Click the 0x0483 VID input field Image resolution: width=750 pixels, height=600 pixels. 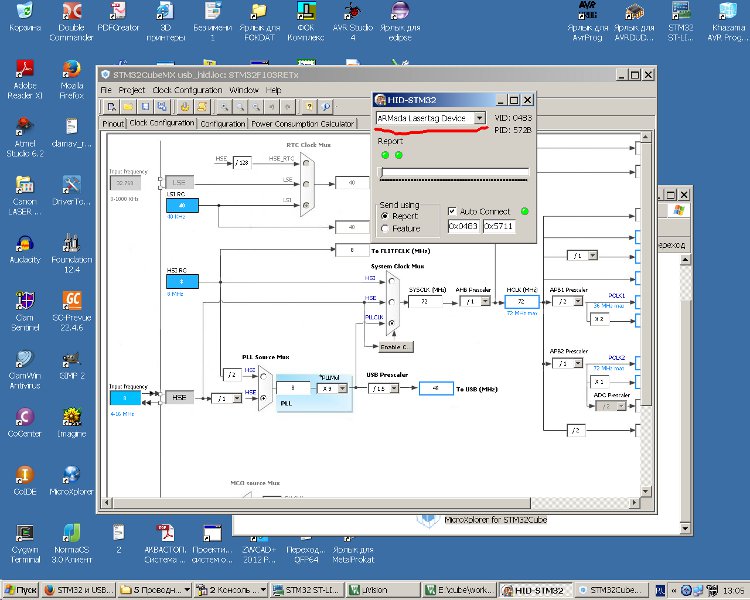click(463, 226)
